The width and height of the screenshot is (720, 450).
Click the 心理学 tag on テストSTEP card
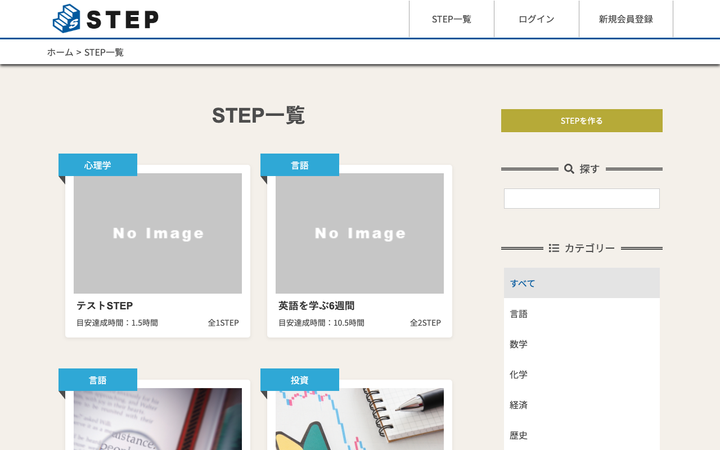coord(98,165)
